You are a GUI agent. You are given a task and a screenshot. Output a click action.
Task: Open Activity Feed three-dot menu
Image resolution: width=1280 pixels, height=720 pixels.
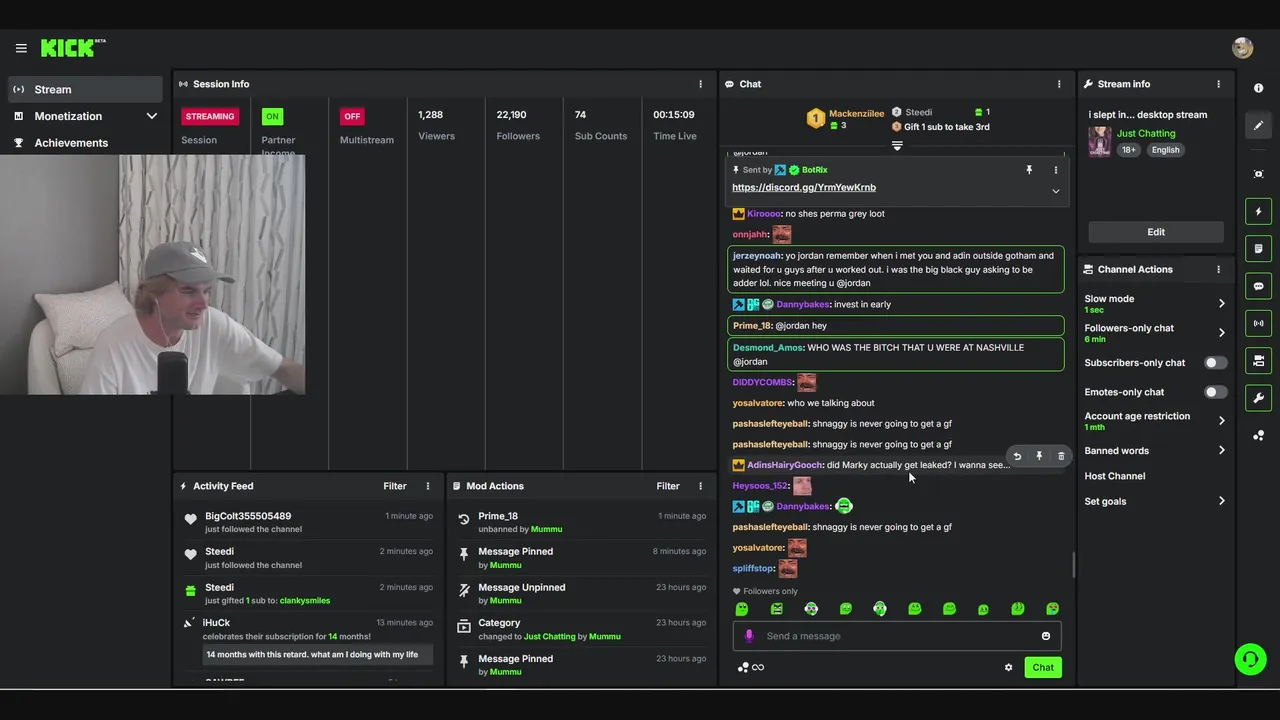click(x=427, y=486)
